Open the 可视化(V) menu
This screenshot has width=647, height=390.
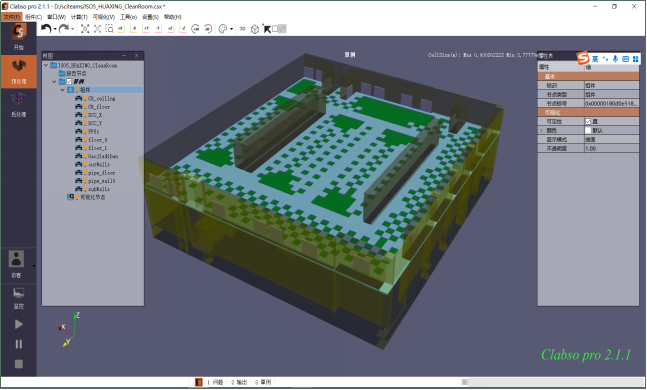(x=104, y=17)
